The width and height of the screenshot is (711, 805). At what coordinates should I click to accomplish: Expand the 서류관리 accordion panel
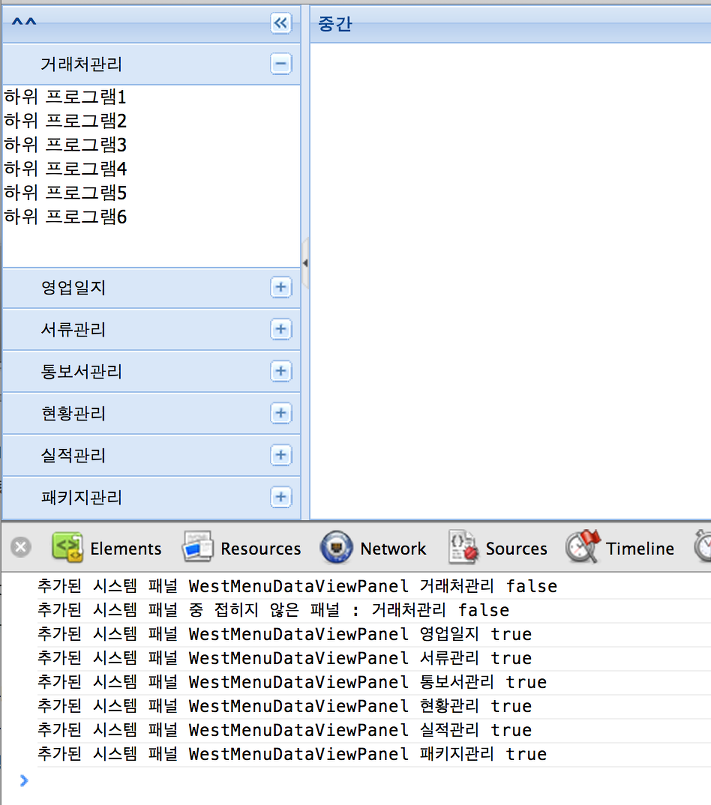[x=281, y=329]
